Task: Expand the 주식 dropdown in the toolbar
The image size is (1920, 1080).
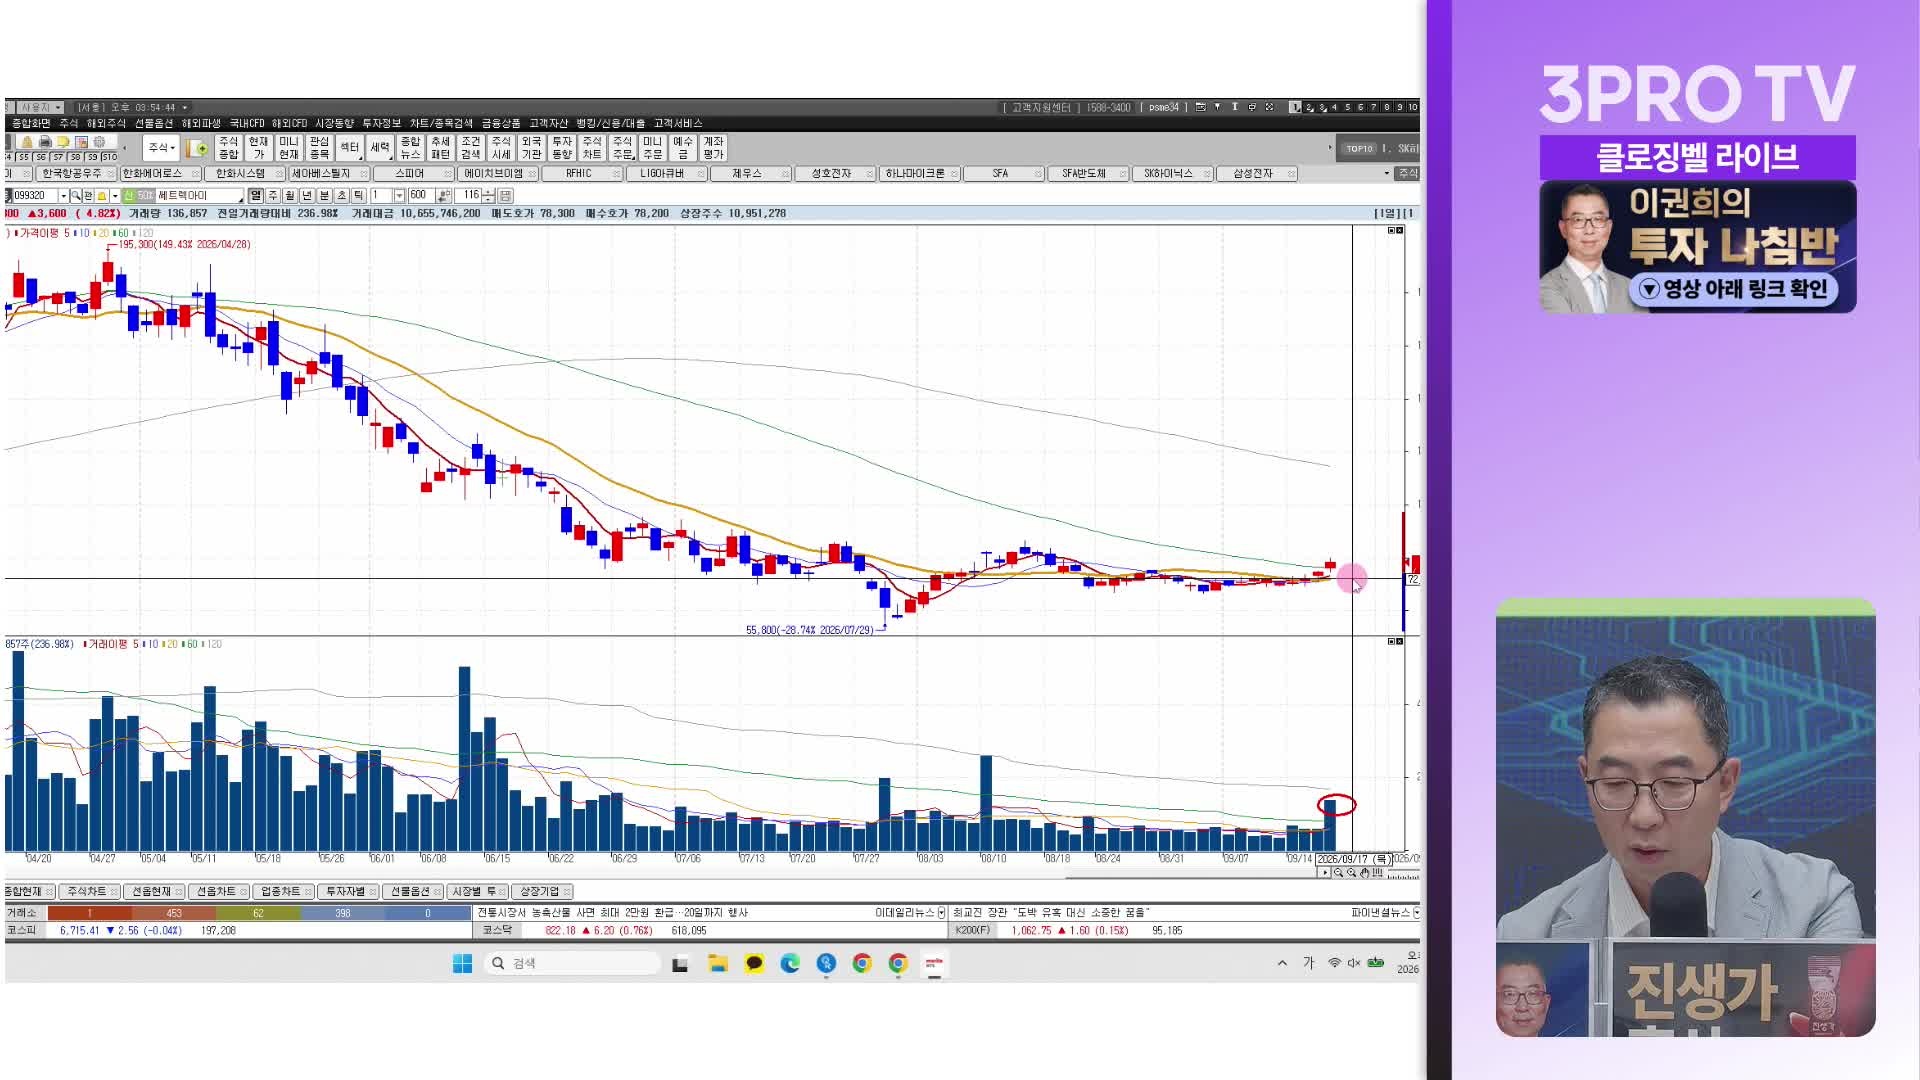Action: [161, 148]
